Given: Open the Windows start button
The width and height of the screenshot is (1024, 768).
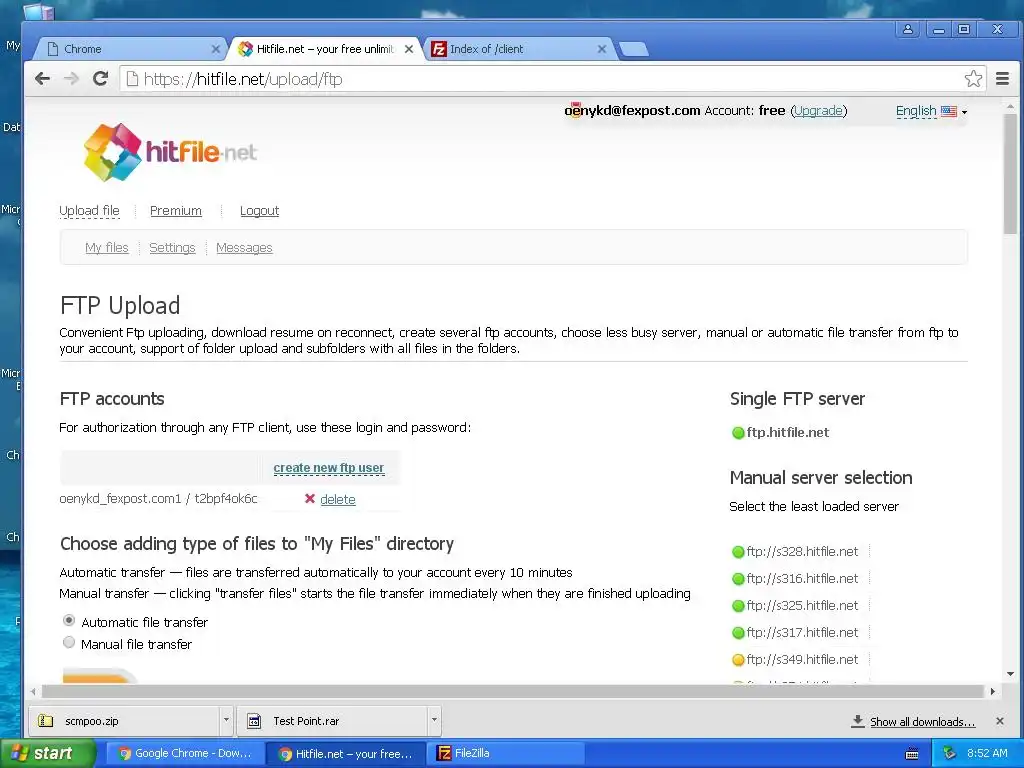Looking at the screenshot, I should [48, 753].
